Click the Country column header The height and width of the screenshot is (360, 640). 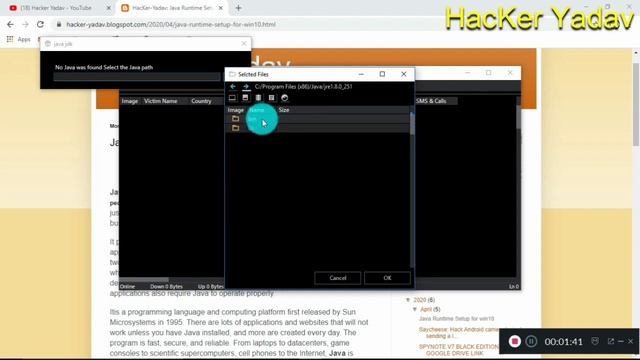201,101
